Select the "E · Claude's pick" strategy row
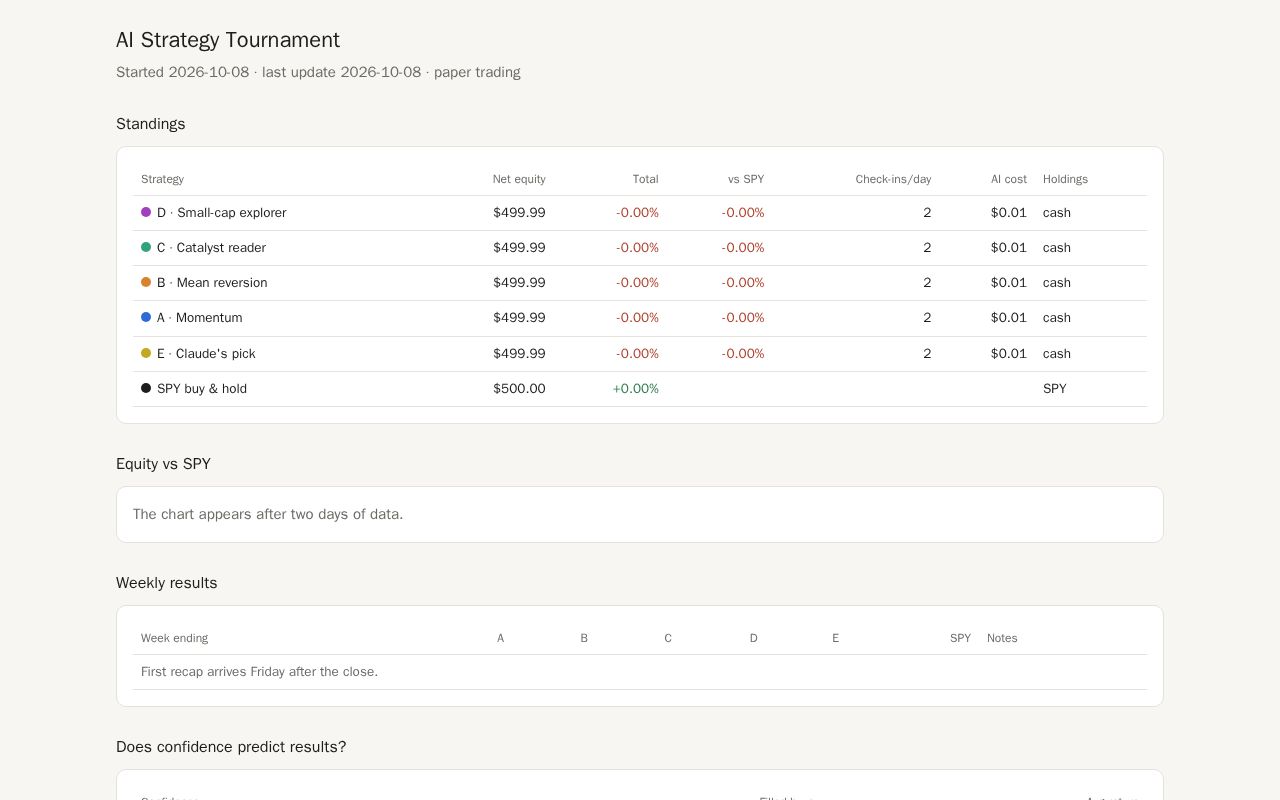The width and height of the screenshot is (1280, 800). [640, 354]
